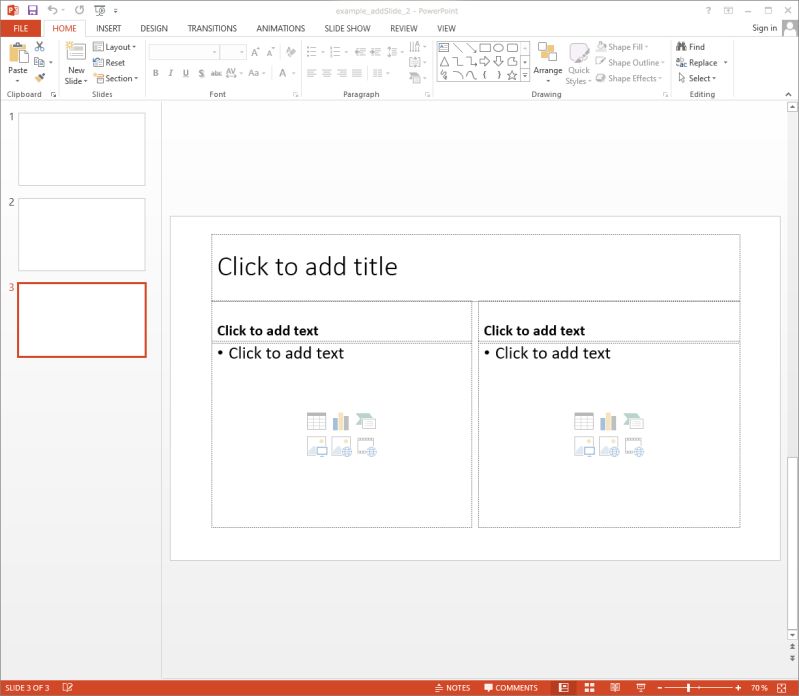Image resolution: width=799 pixels, height=696 pixels.
Task: Click the Format Painter brush icon
Action: (40, 78)
